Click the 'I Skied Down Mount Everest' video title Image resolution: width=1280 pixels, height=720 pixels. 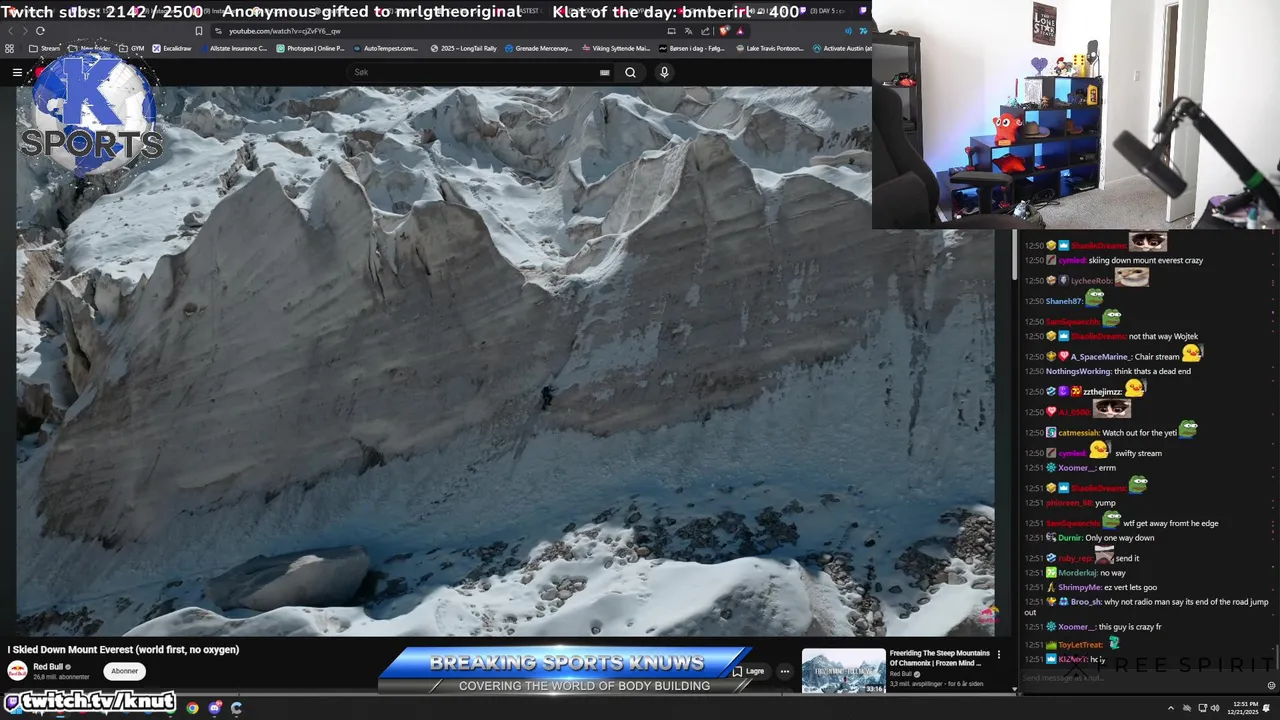[123, 650]
